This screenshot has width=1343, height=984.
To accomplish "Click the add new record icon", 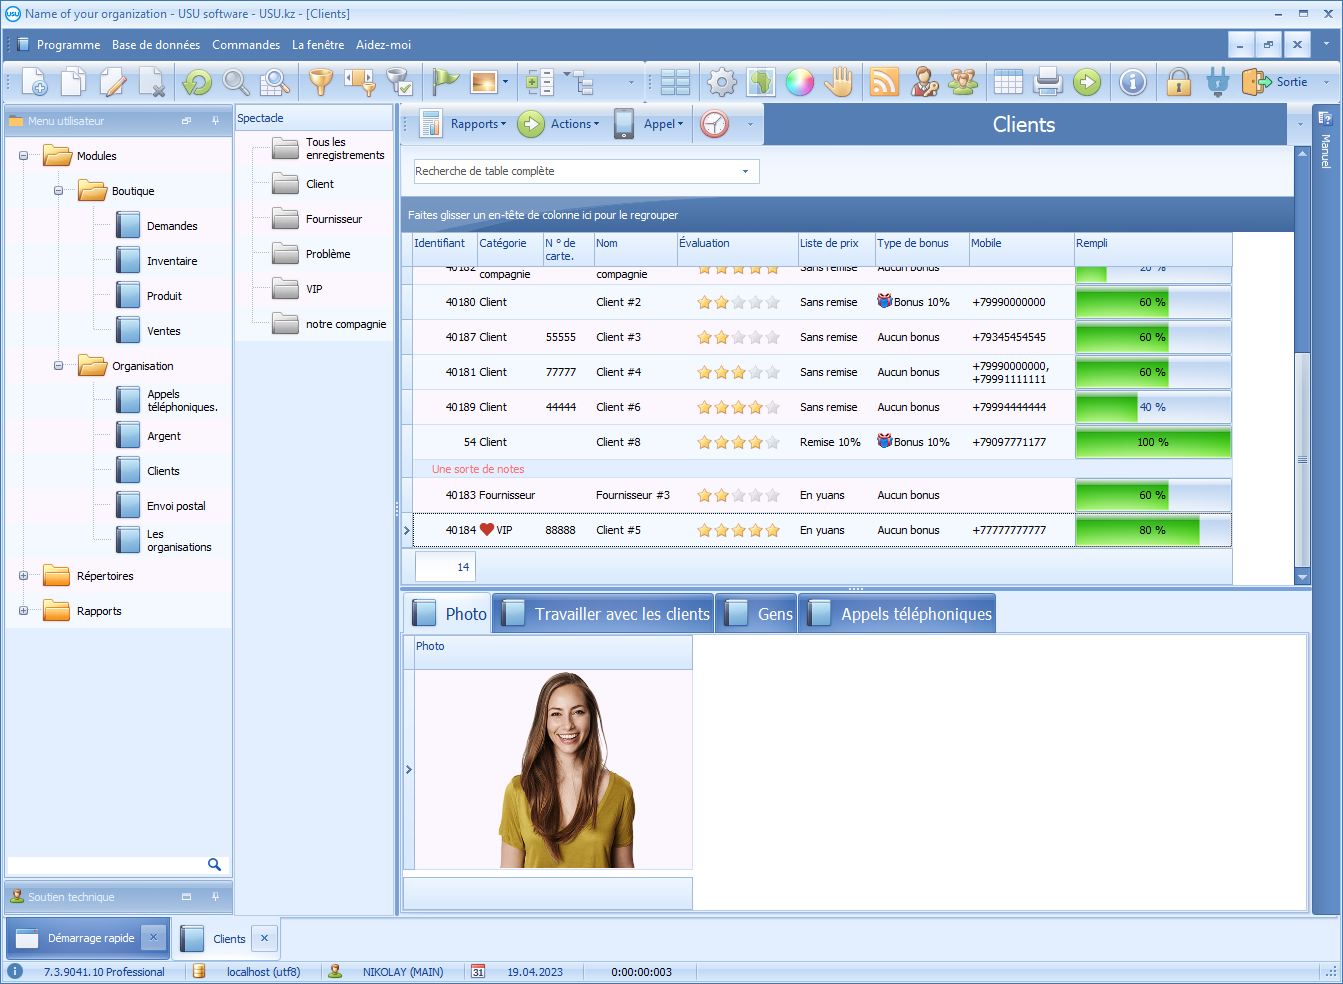I will pyautogui.click(x=34, y=82).
